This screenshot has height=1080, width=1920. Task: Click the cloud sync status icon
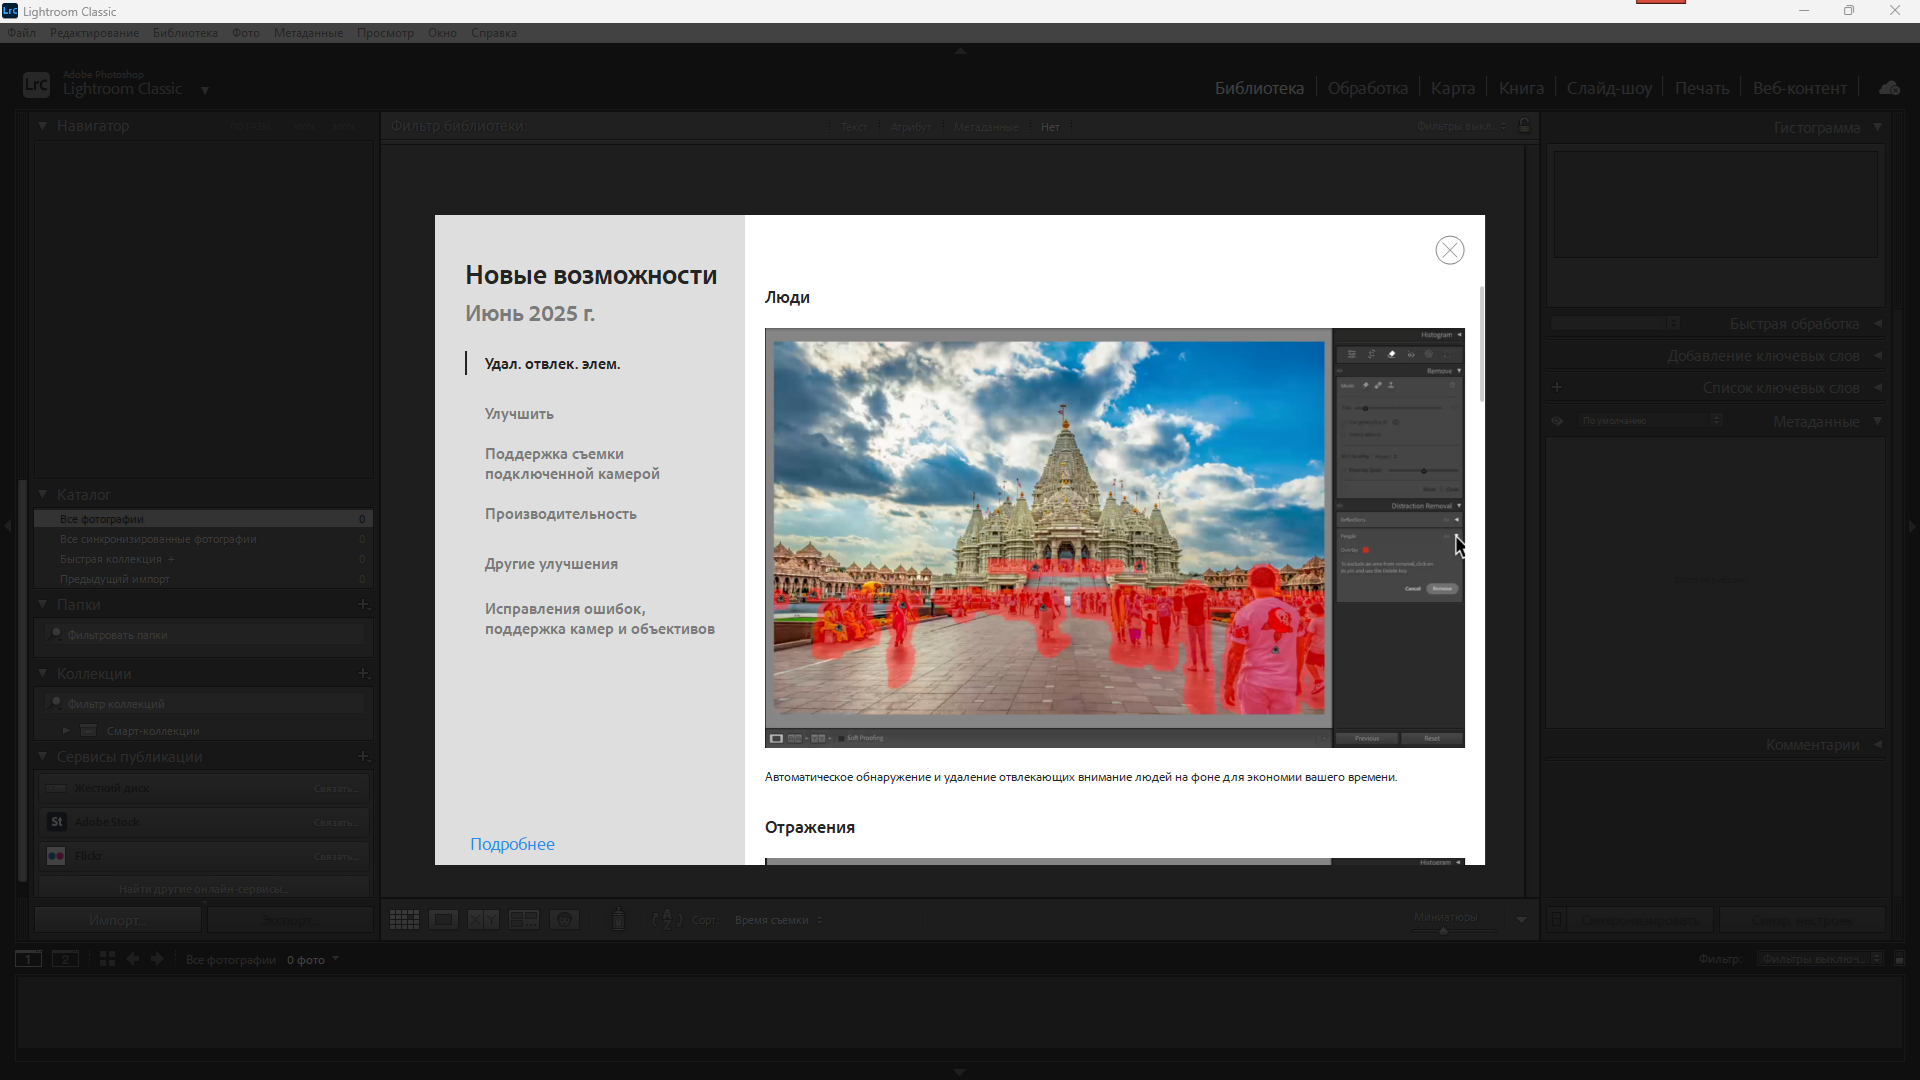pos(1888,88)
